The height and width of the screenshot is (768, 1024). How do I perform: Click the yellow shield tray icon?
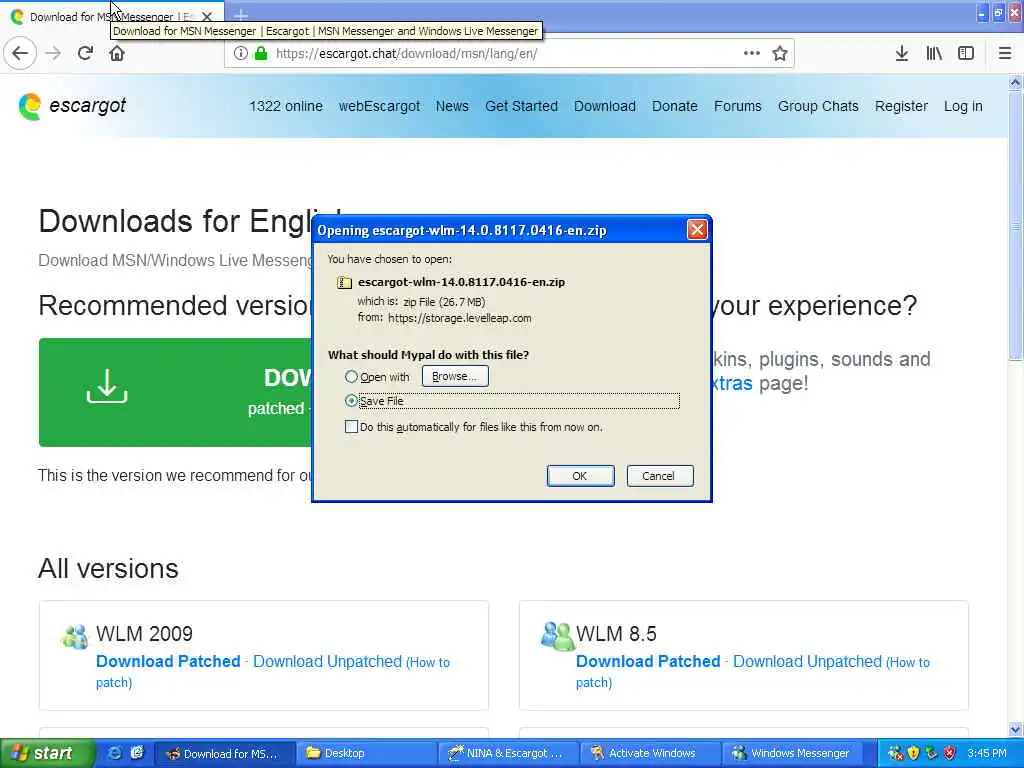click(914, 753)
